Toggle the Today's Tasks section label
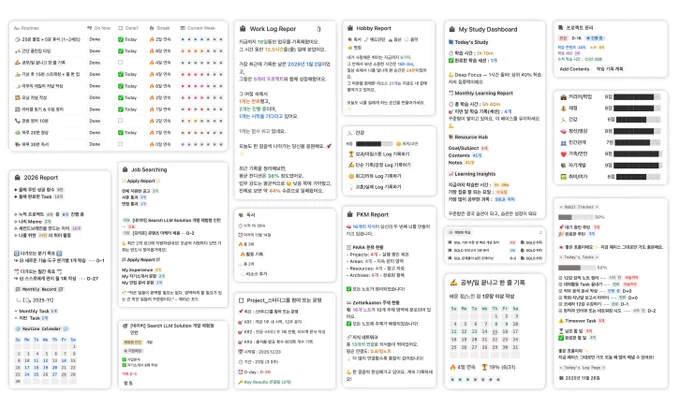Viewport: 680px width, 408px height. [579, 257]
